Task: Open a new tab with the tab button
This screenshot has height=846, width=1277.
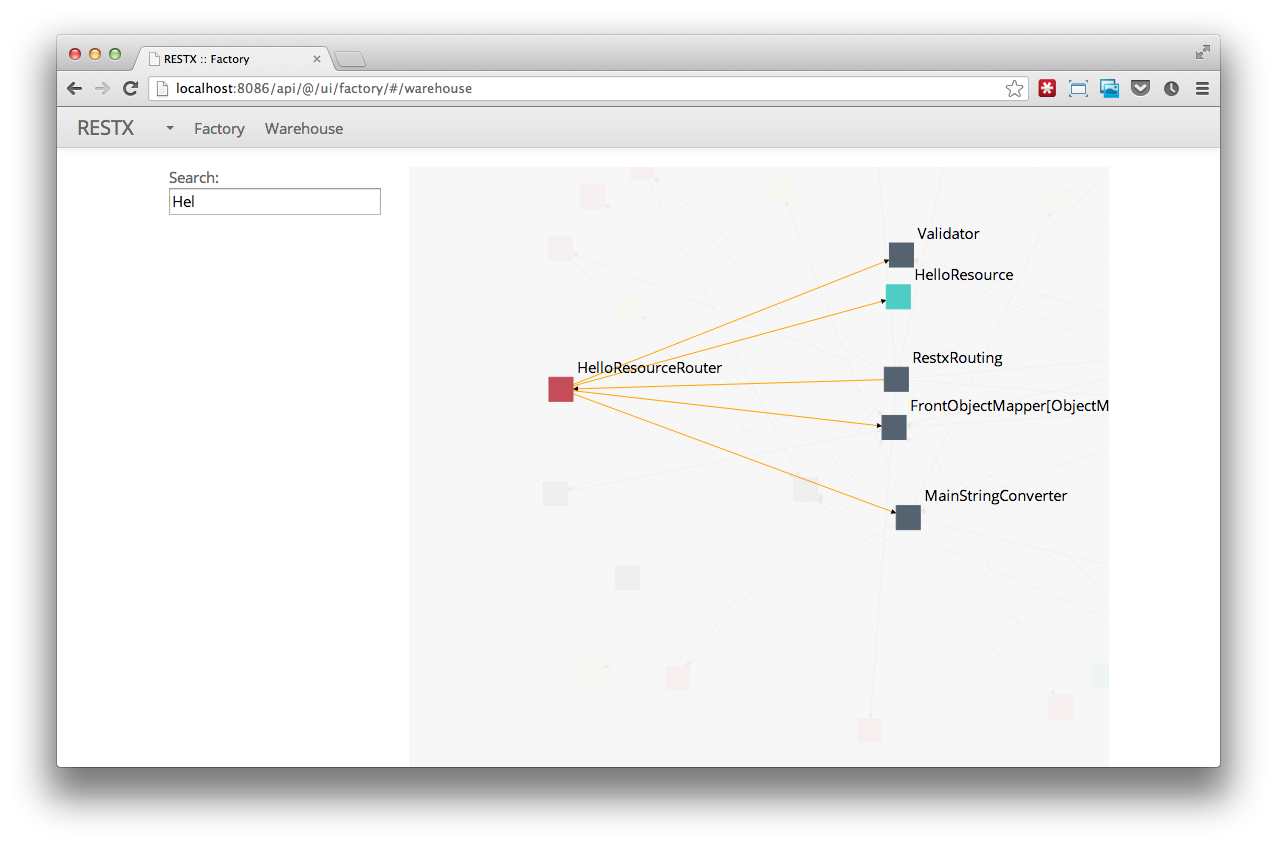Action: [349, 59]
